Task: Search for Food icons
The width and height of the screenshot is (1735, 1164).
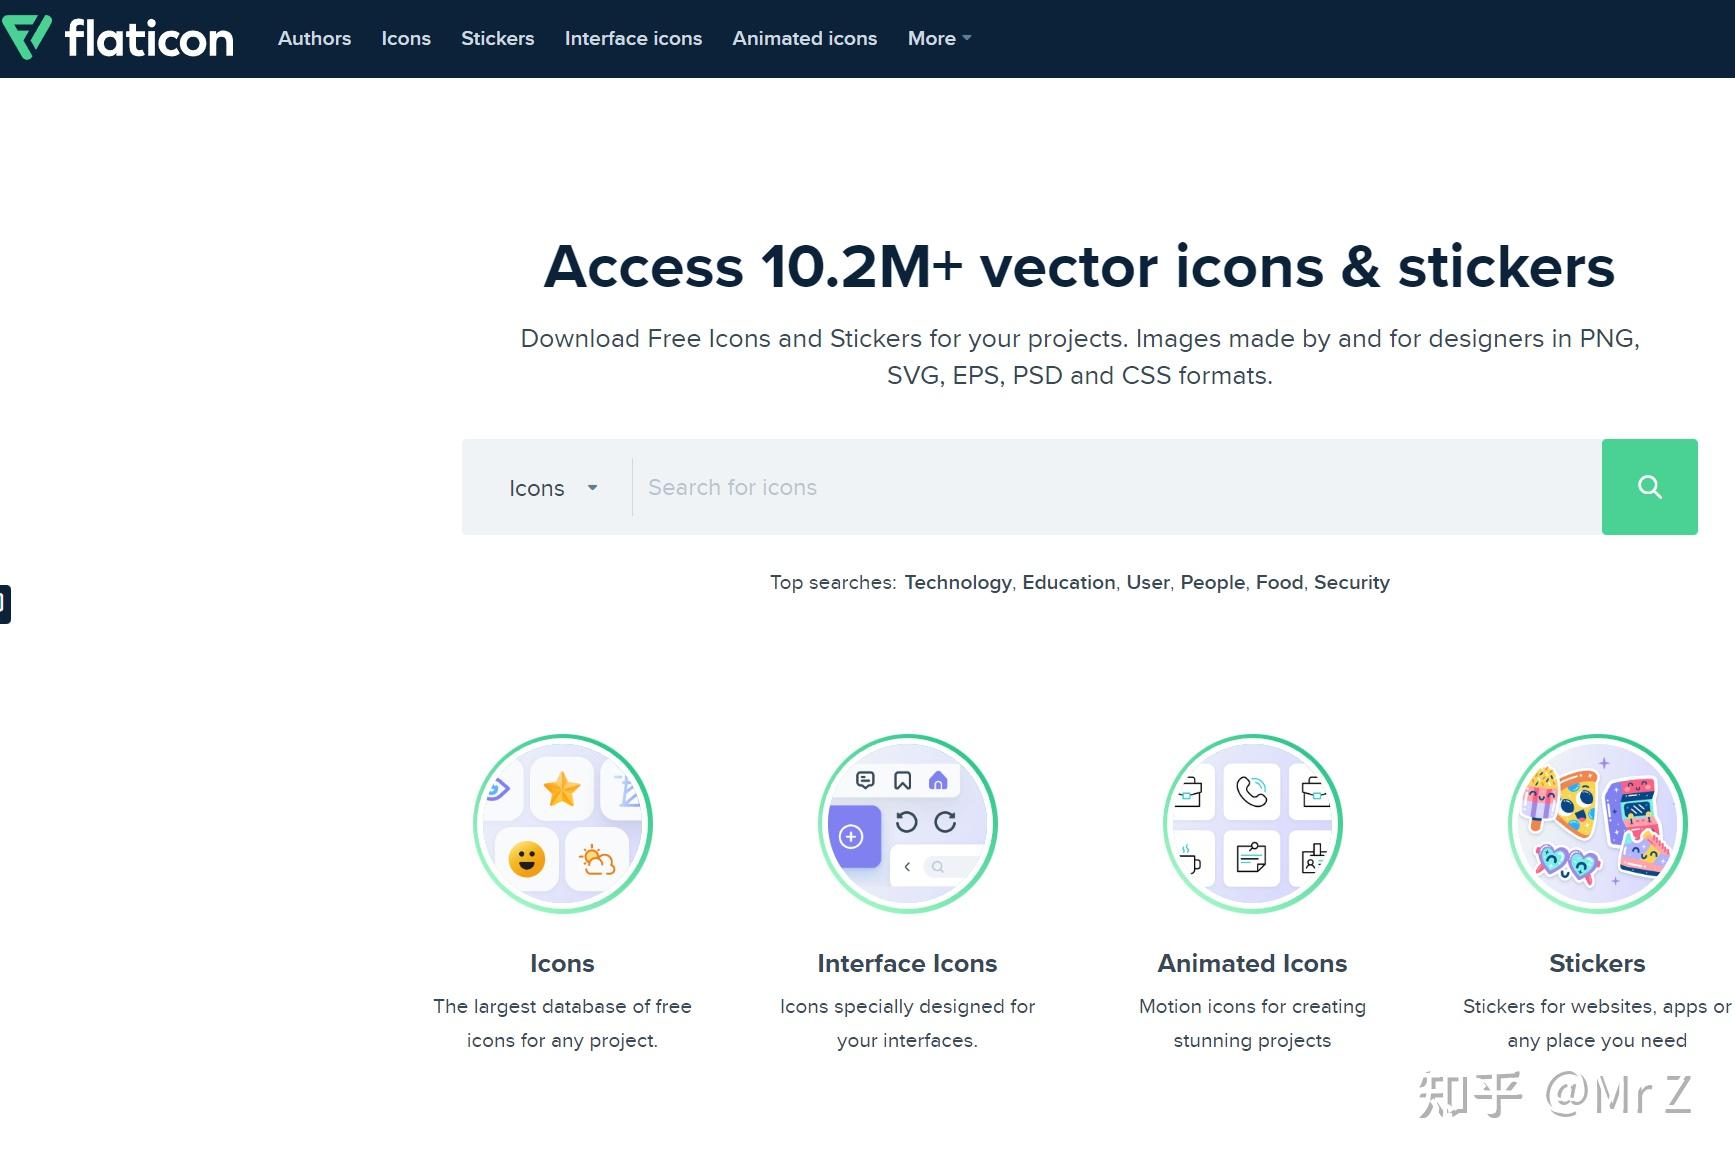Action: [1279, 582]
